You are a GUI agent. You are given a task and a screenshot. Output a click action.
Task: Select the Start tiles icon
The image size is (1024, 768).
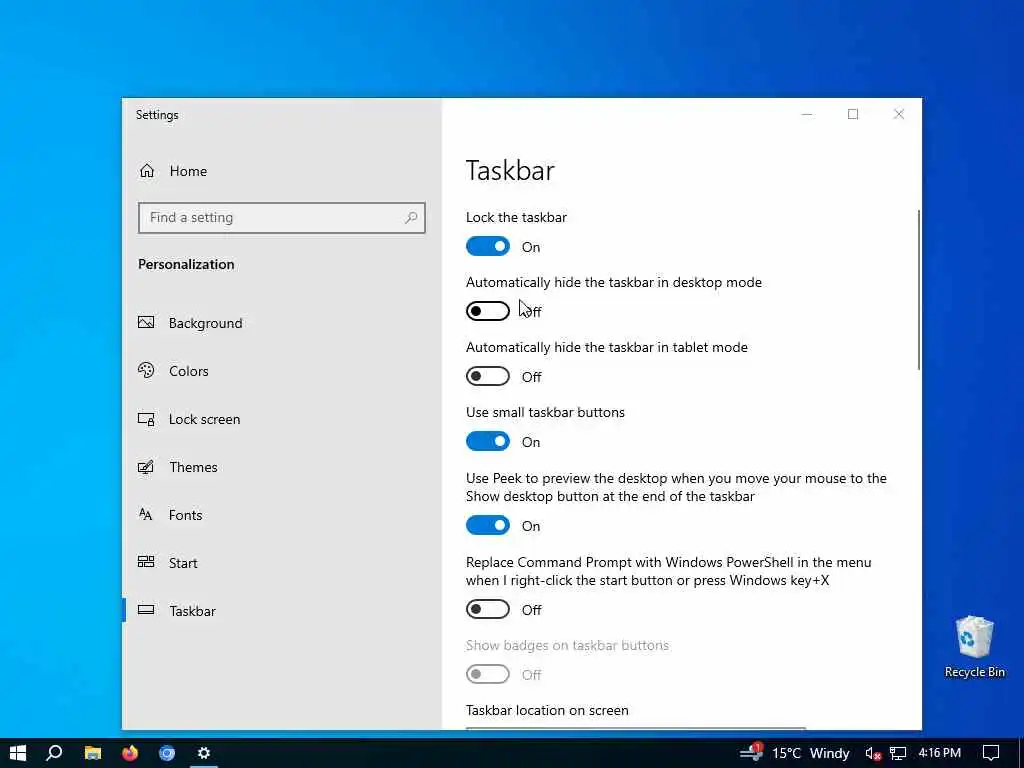click(146, 562)
